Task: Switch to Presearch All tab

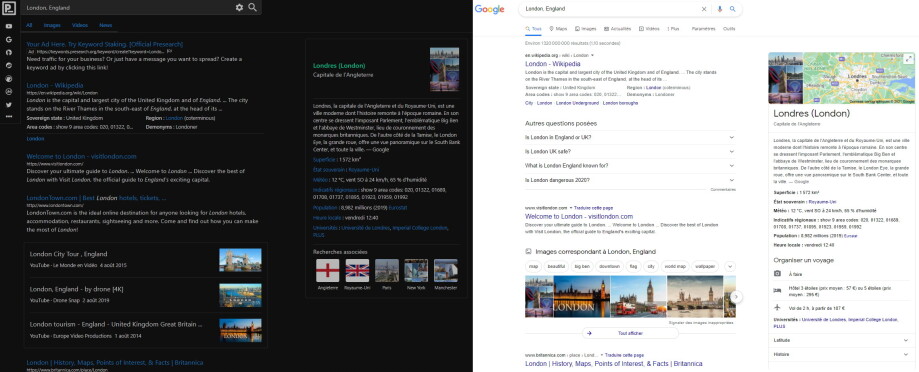Action: (x=29, y=25)
